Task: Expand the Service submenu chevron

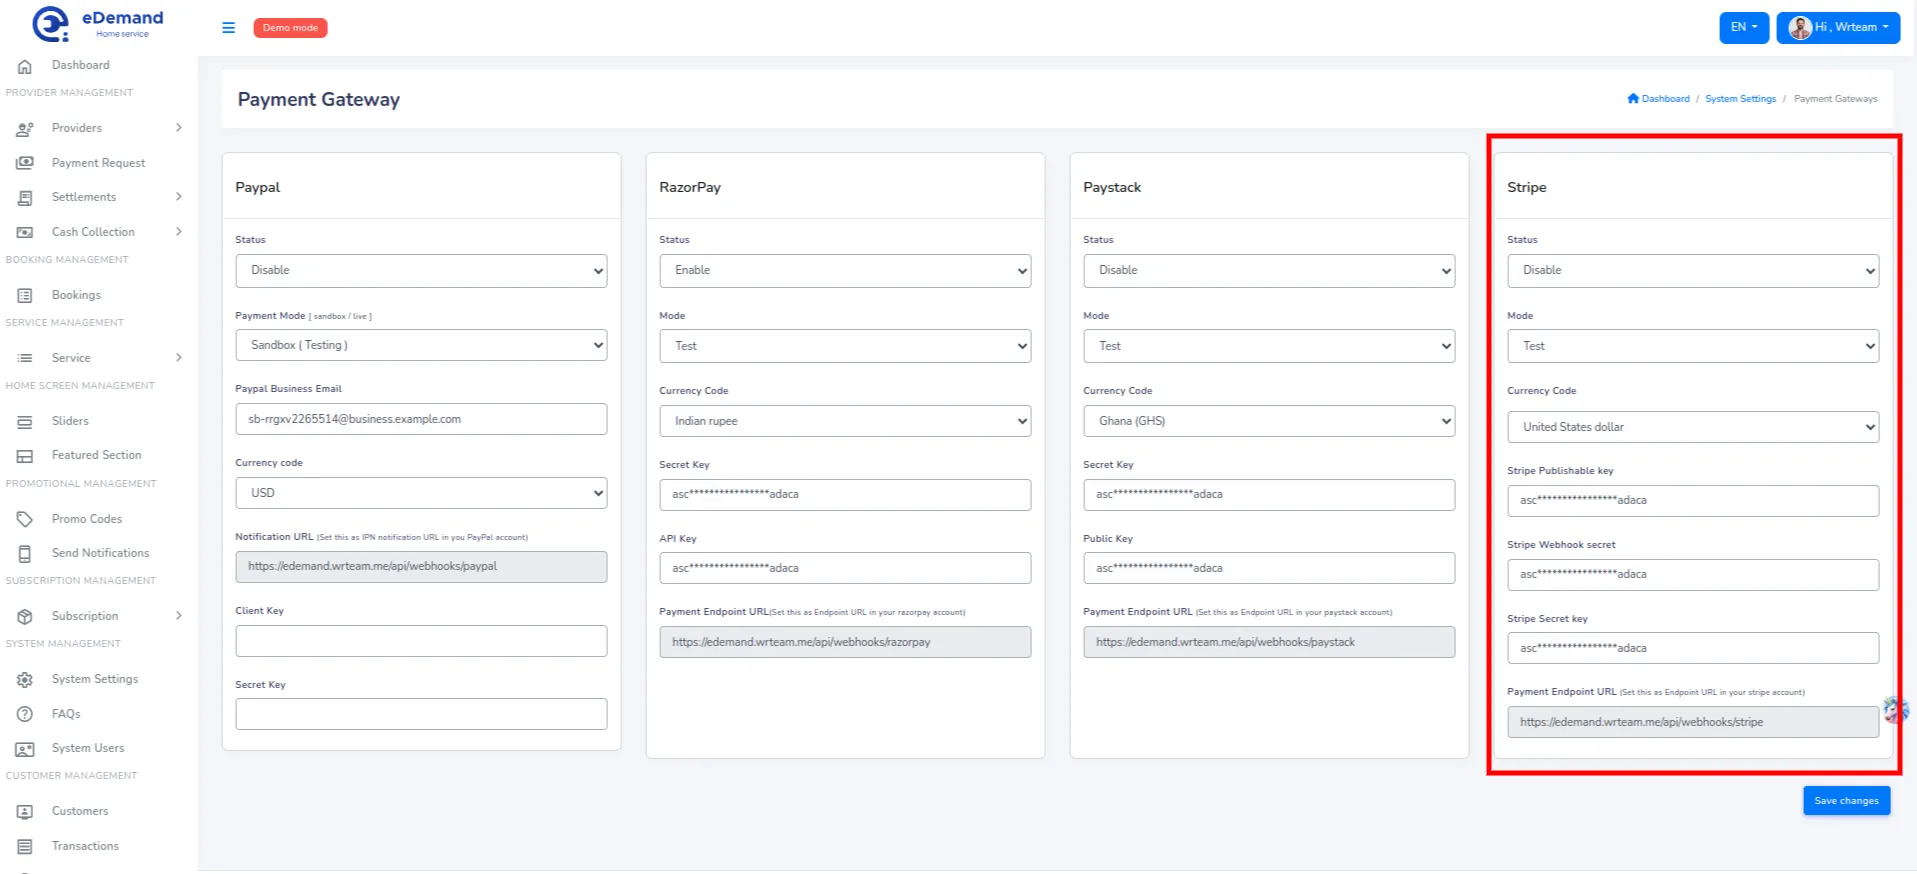Action: (x=179, y=358)
